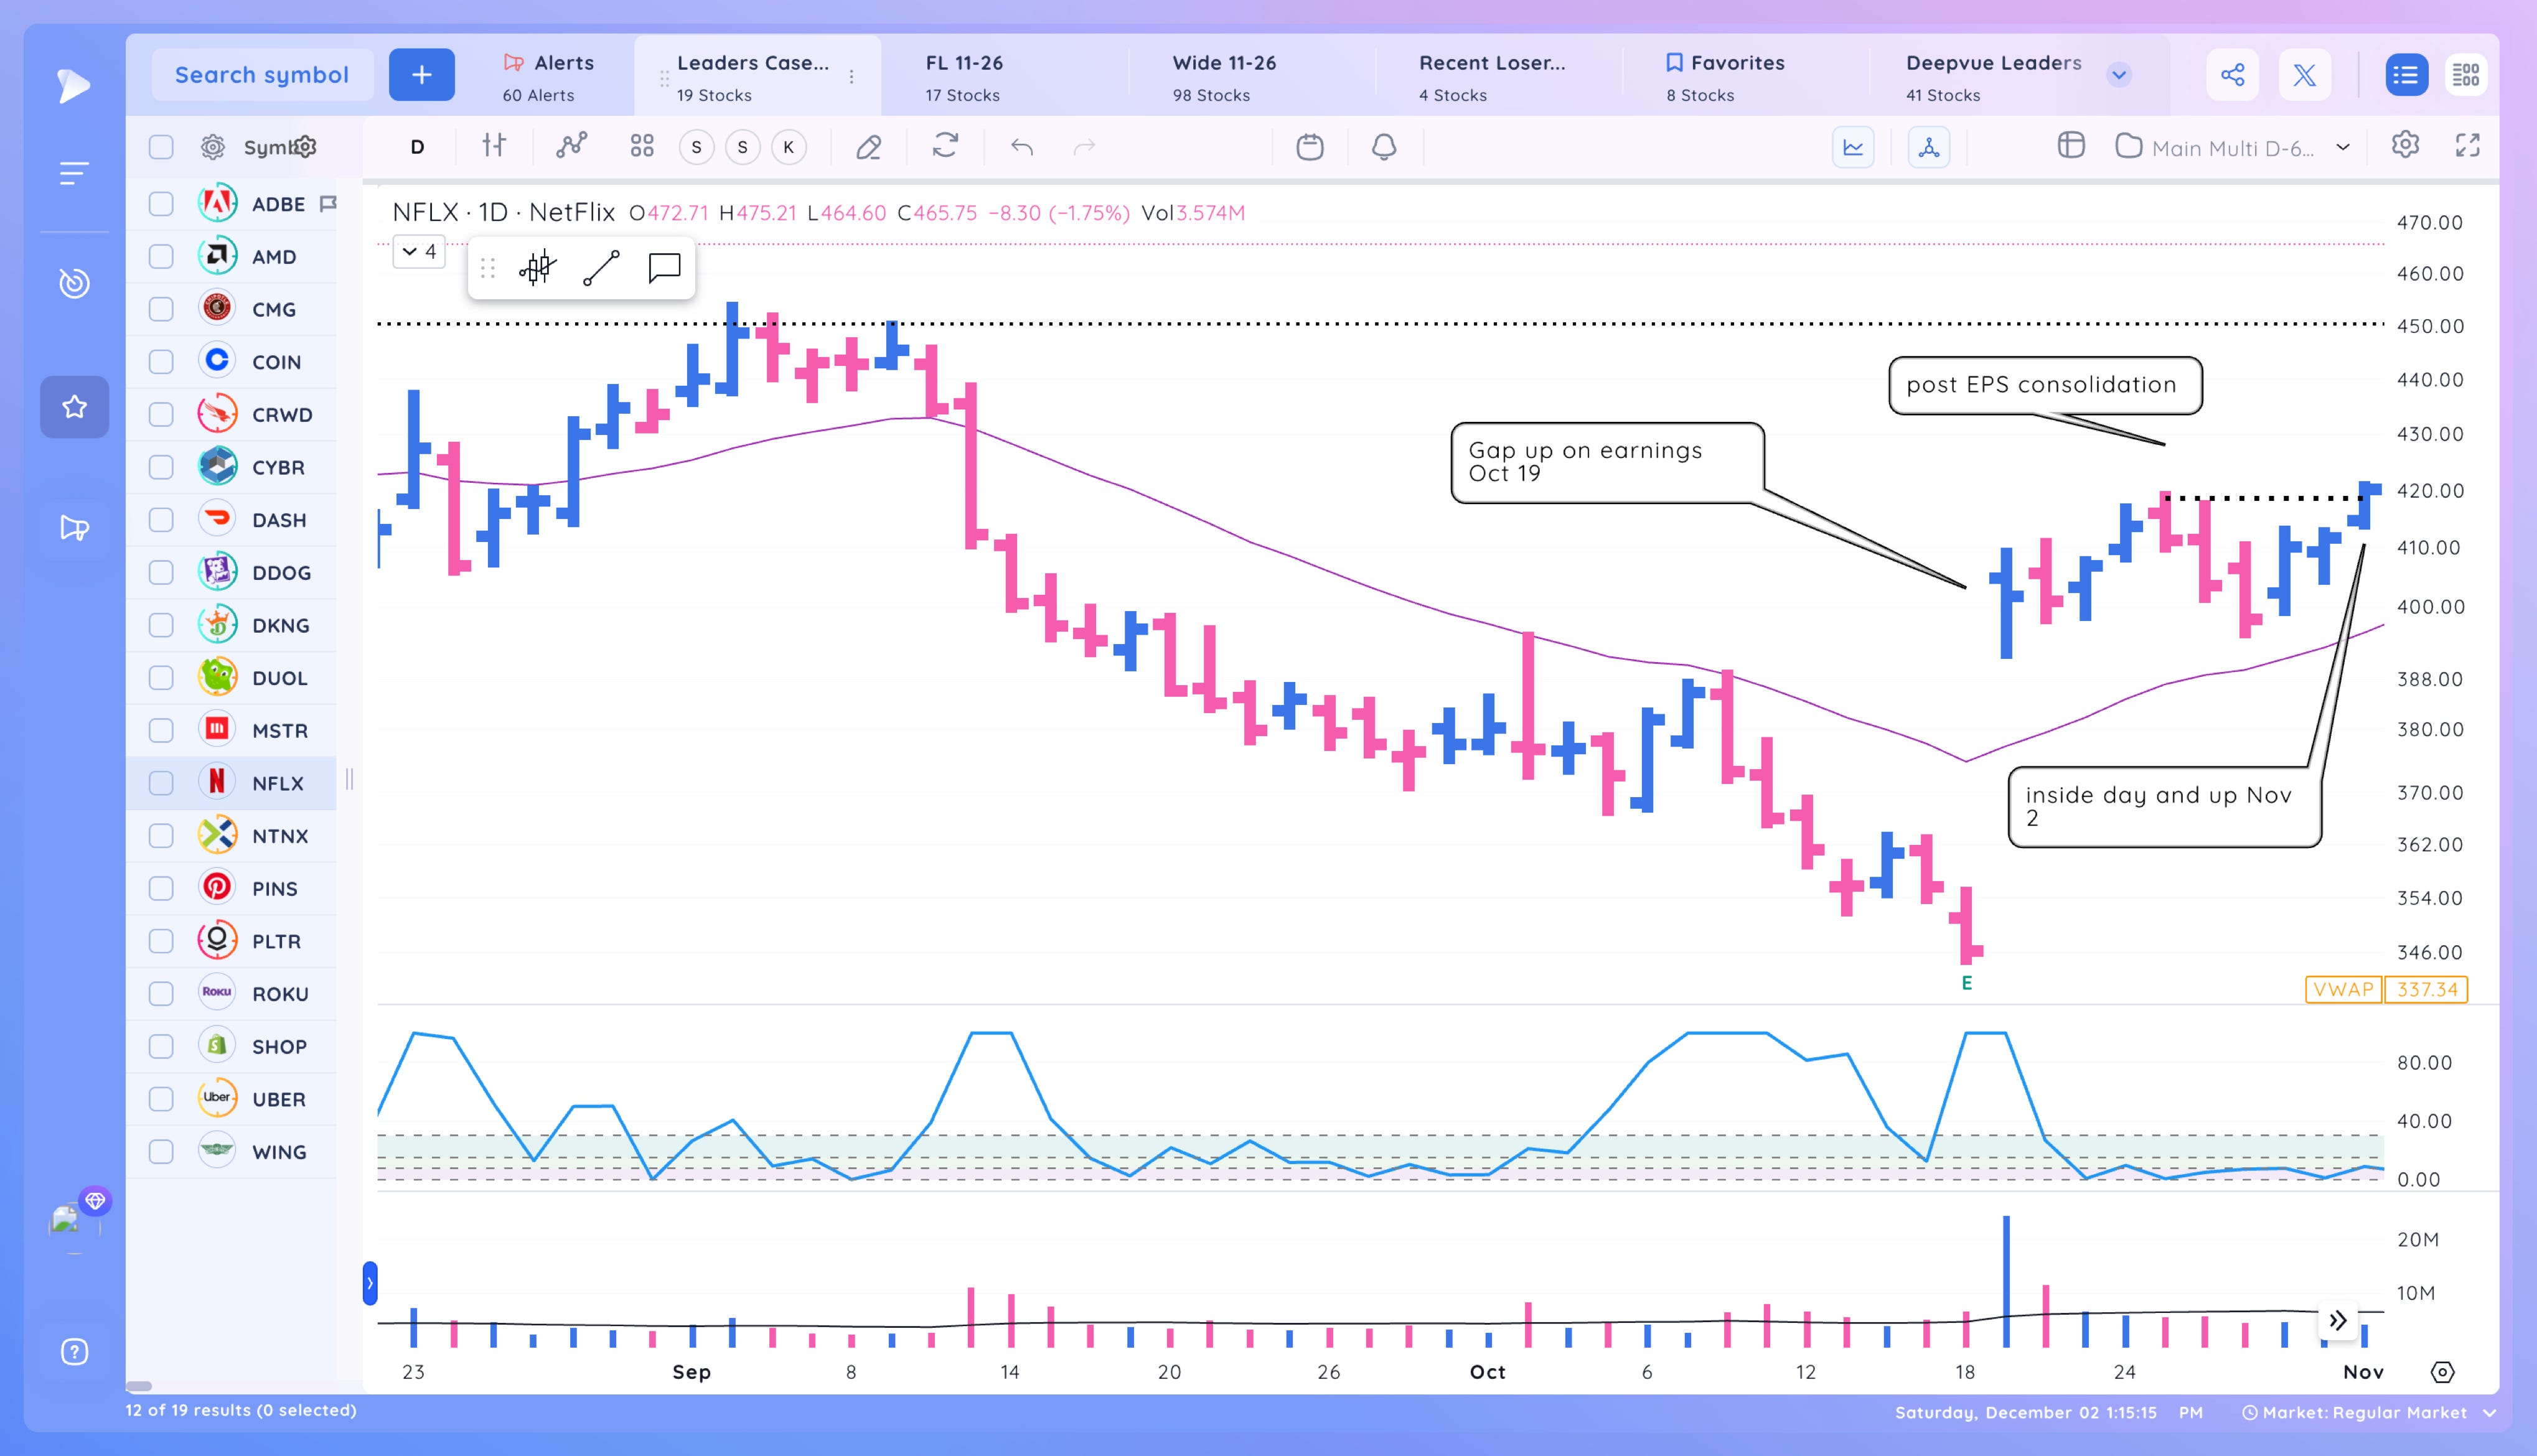Post chart to X icon
2537x1456 pixels.
pos(2304,75)
